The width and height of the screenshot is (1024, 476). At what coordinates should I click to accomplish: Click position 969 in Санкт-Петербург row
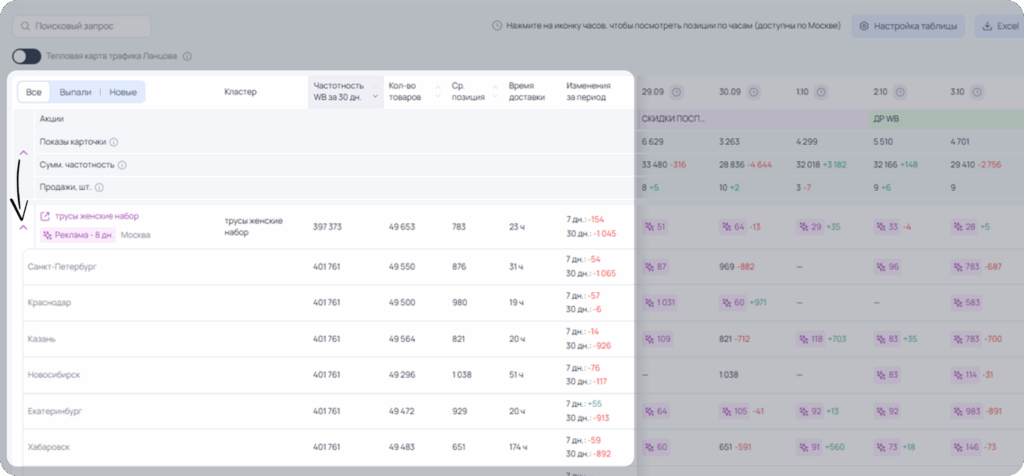(726, 267)
